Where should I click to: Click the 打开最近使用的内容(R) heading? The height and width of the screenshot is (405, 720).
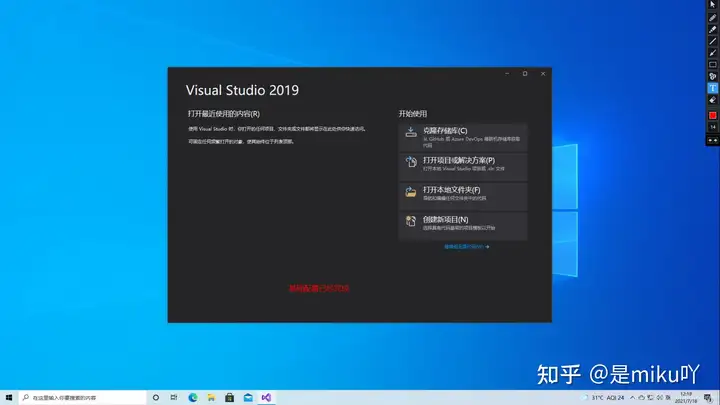pos(224,113)
